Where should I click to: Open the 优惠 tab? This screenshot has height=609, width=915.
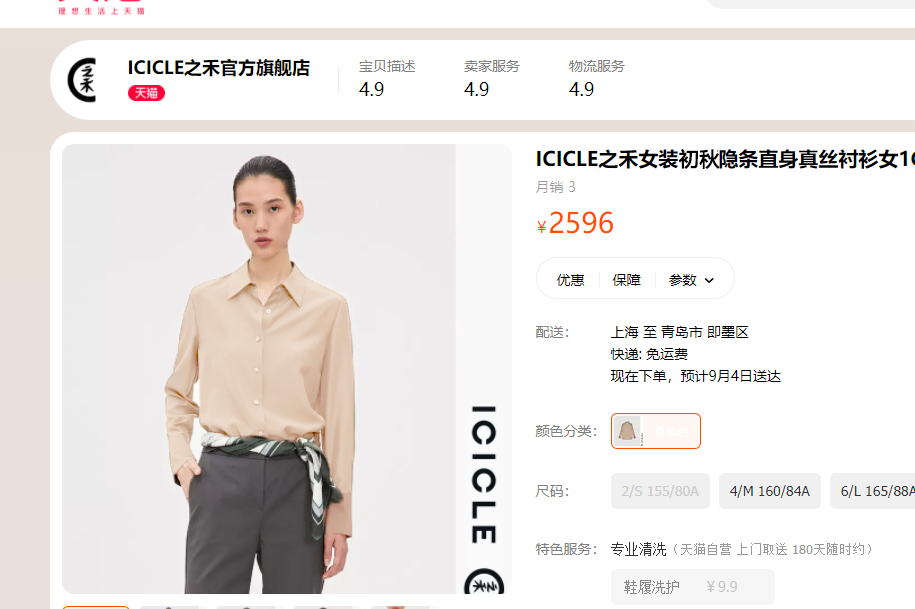coord(570,280)
